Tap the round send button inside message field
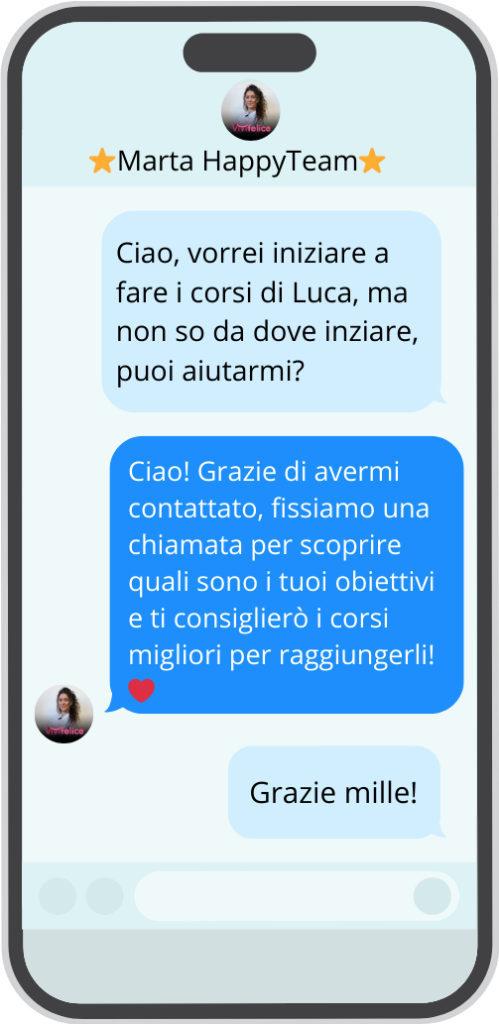This screenshot has height=1024, width=499. tap(432, 896)
